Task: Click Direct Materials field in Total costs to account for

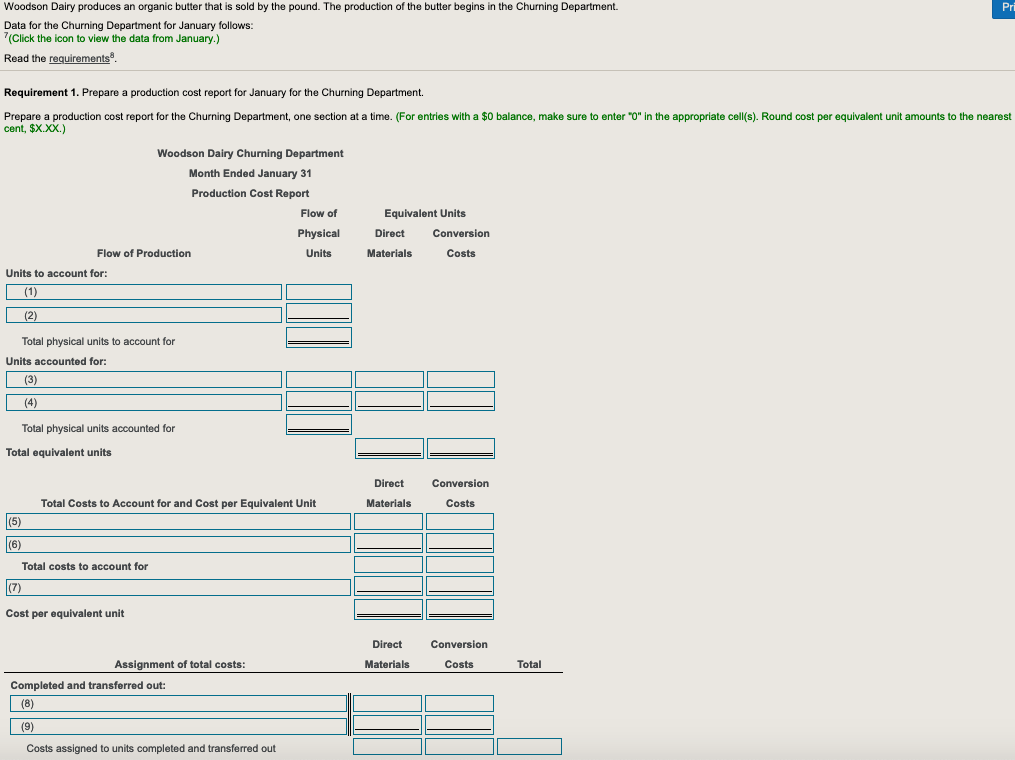Action: [389, 564]
